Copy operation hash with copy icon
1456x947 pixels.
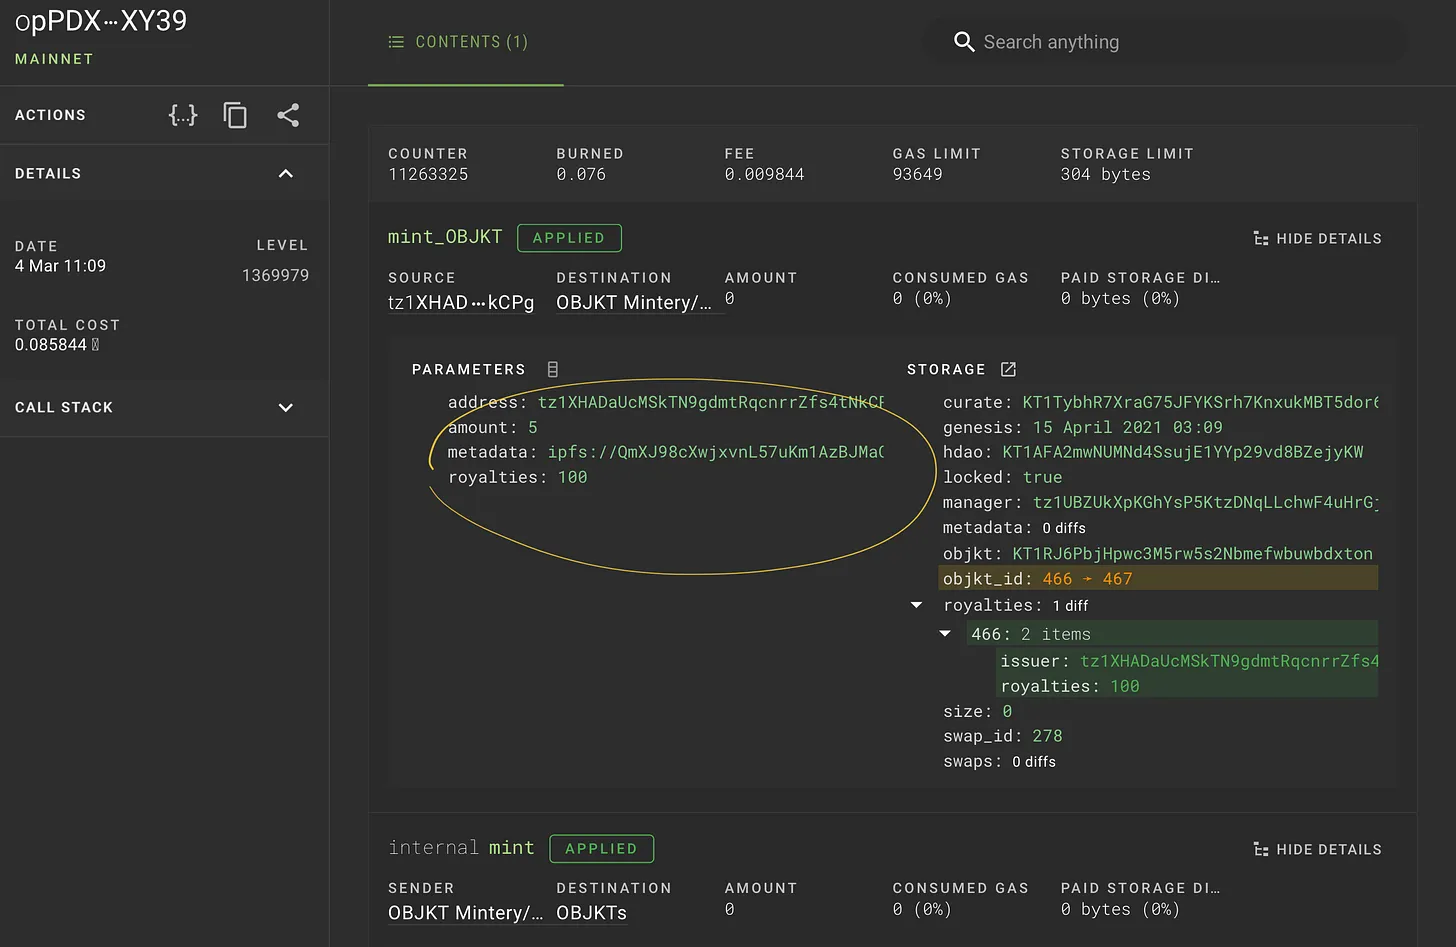235,115
